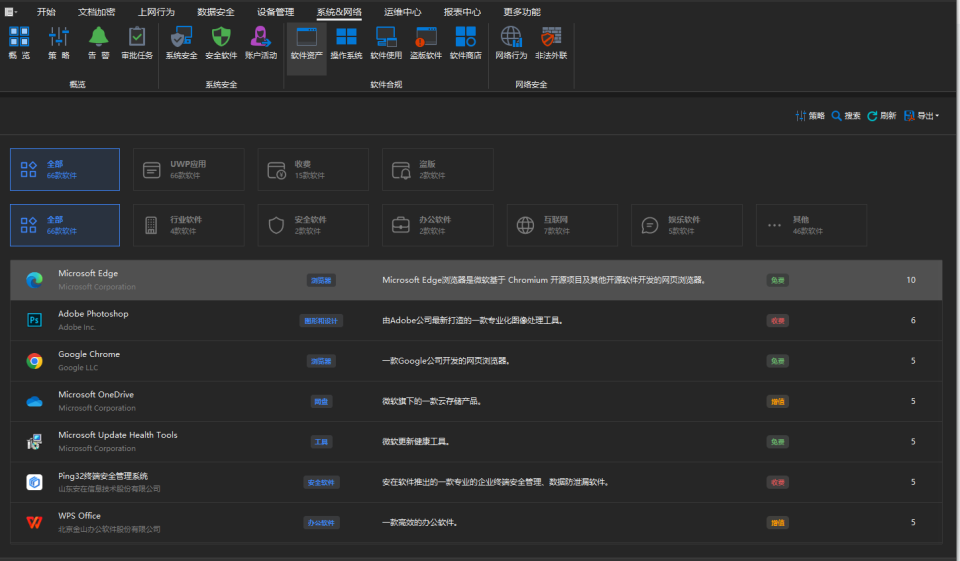960x561 pixels.
Task: Click the 刷新 refresh button
Action: pyautogui.click(x=882, y=116)
